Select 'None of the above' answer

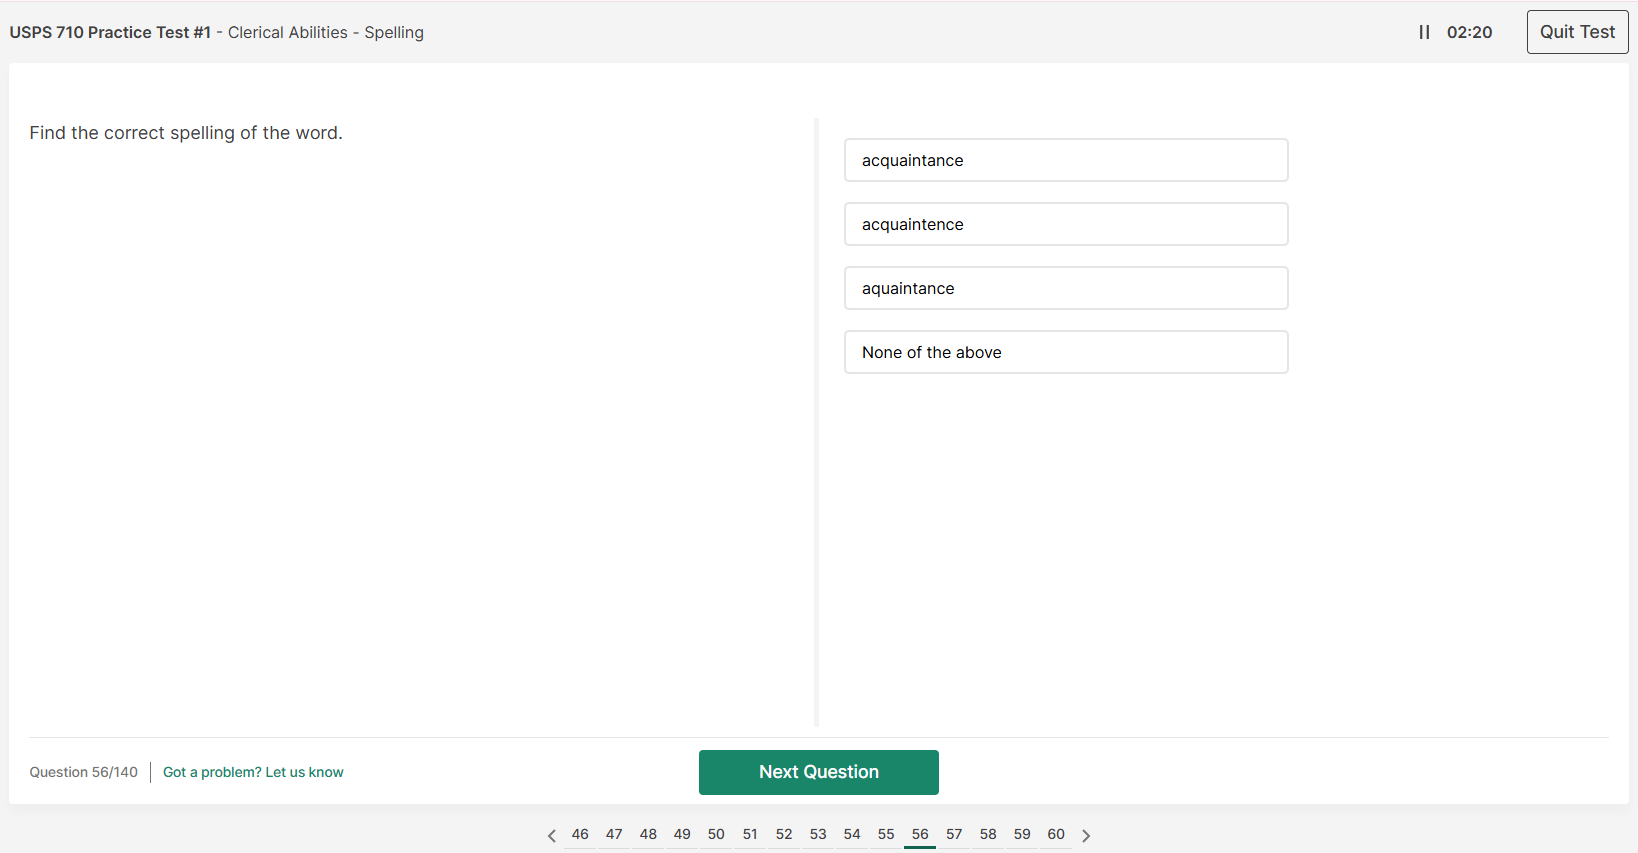(1065, 352)
